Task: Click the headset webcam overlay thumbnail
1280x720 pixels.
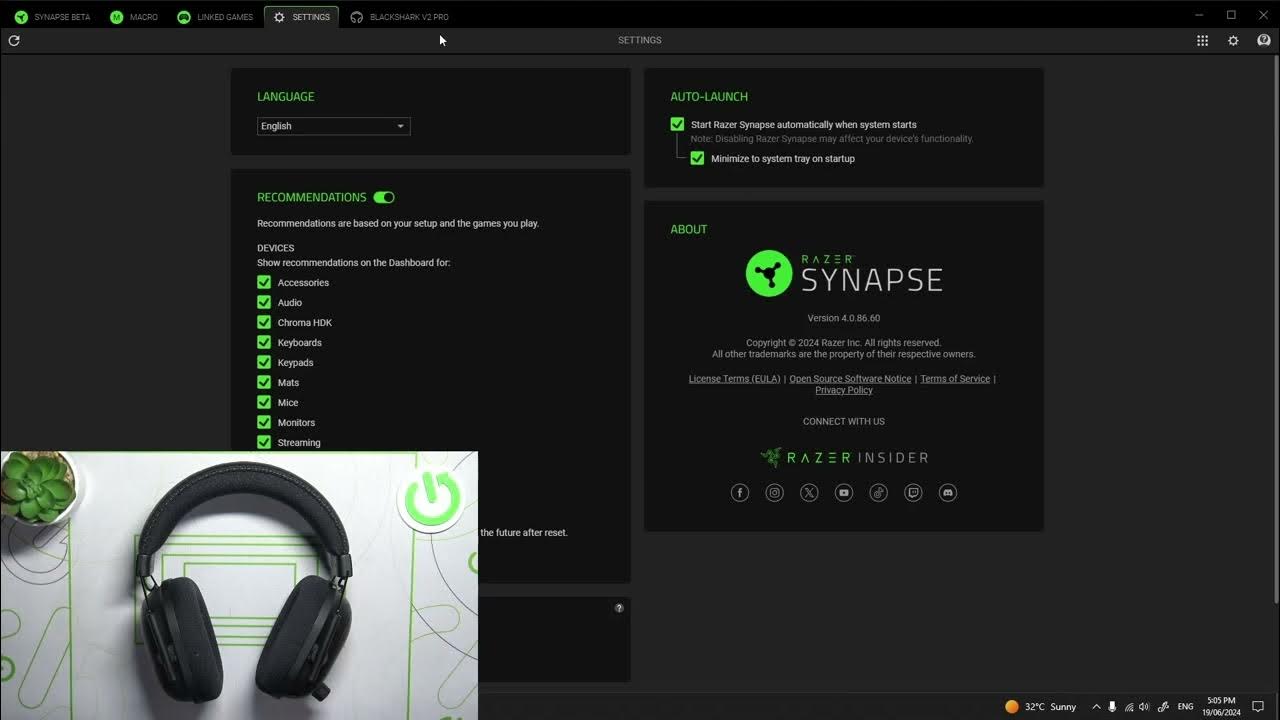Action: point(239,585)
